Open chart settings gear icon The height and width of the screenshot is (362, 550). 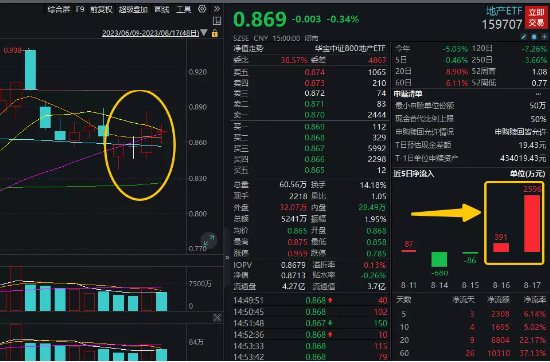(202, 9)
